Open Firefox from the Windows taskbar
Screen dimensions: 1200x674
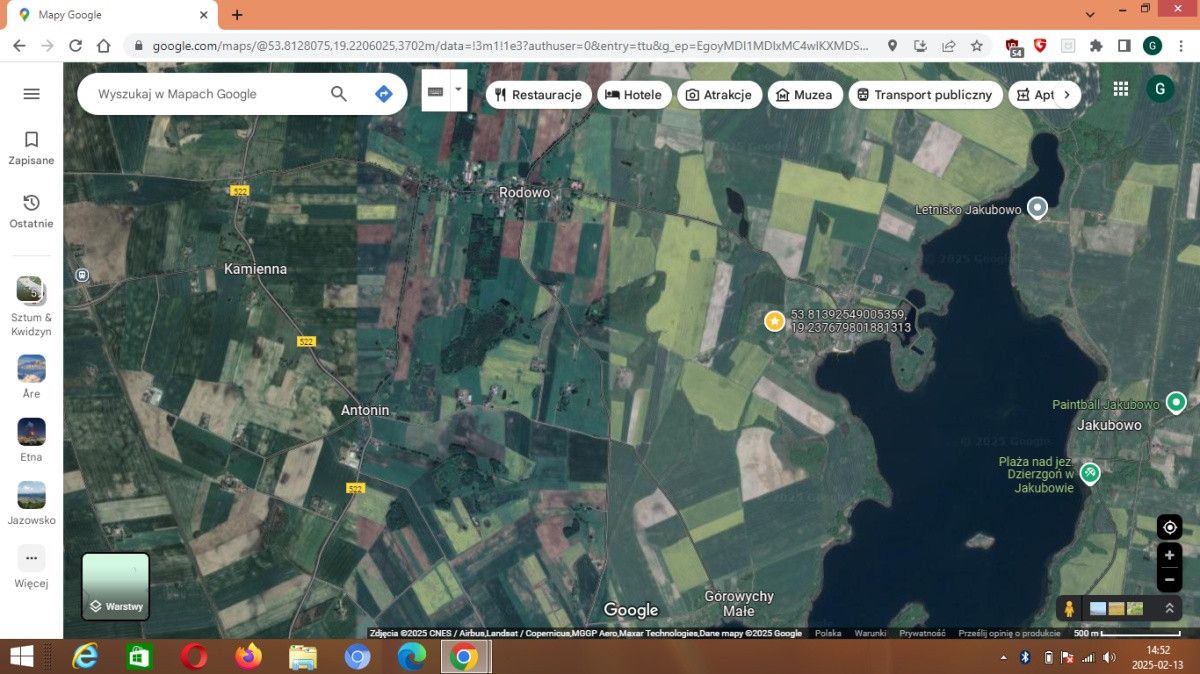click(248, 657)
